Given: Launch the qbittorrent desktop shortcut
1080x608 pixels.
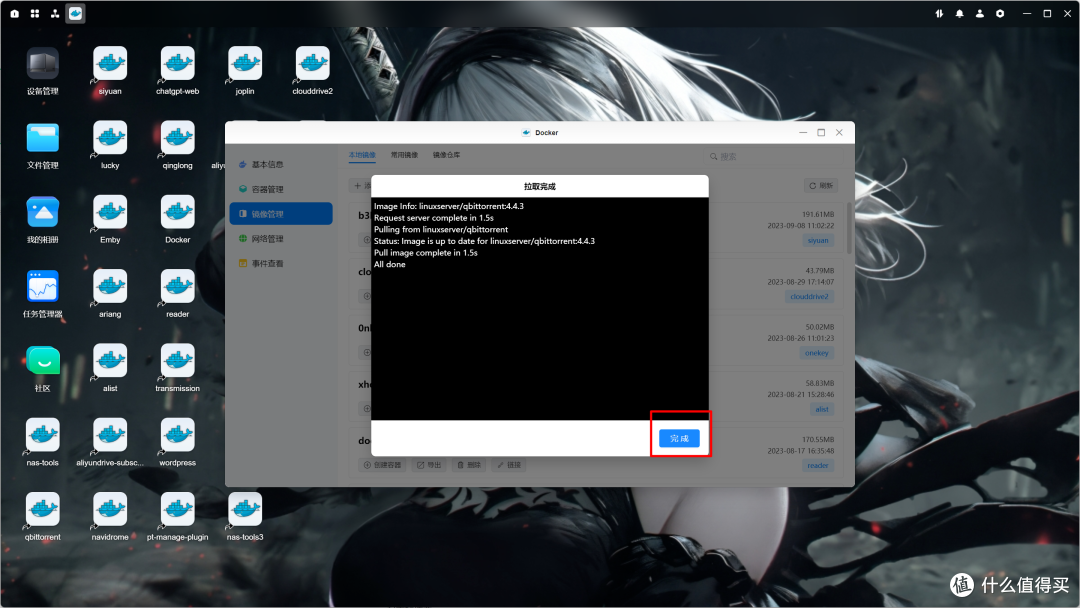Looking at the screenshot, I should click(43, 517).
